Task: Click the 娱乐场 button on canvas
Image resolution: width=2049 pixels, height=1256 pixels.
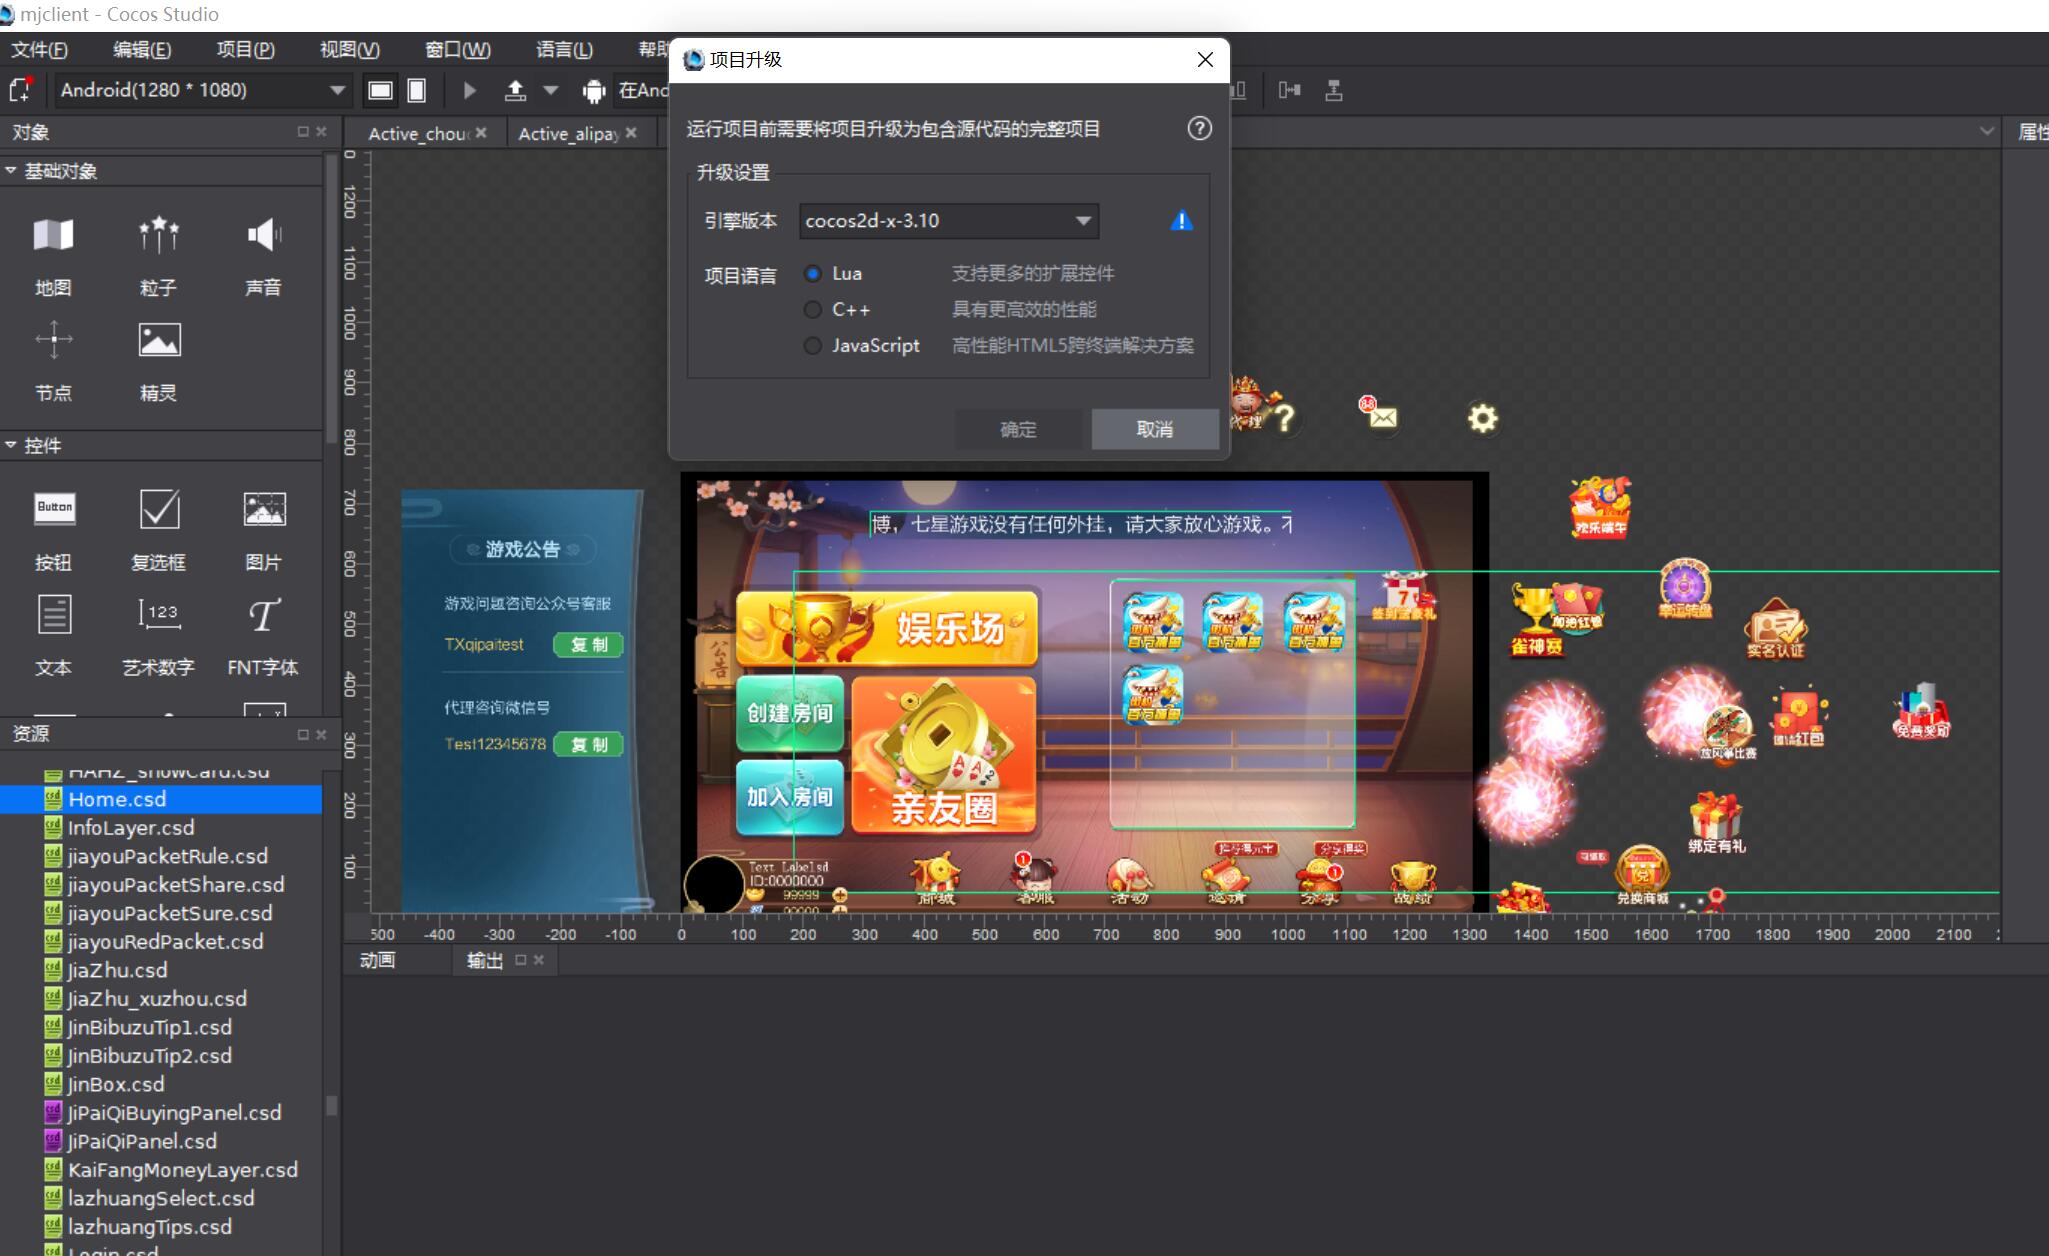Action: [x=888, y=628]
